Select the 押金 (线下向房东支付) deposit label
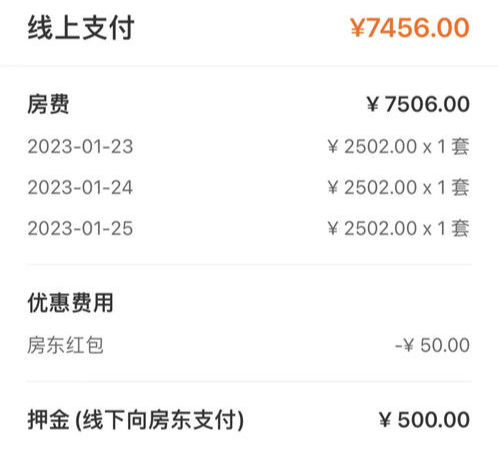The width and height of the screenshot is (498, 451). tap(136, 420)
